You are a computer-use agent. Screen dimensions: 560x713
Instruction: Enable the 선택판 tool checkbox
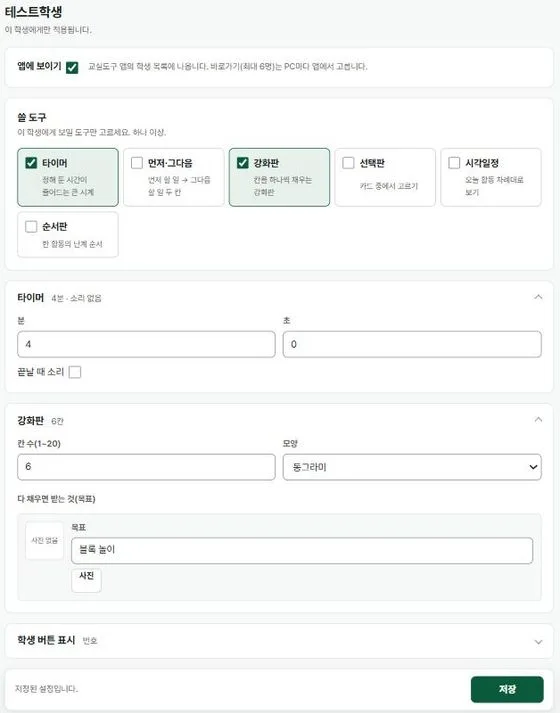(348, 163)
